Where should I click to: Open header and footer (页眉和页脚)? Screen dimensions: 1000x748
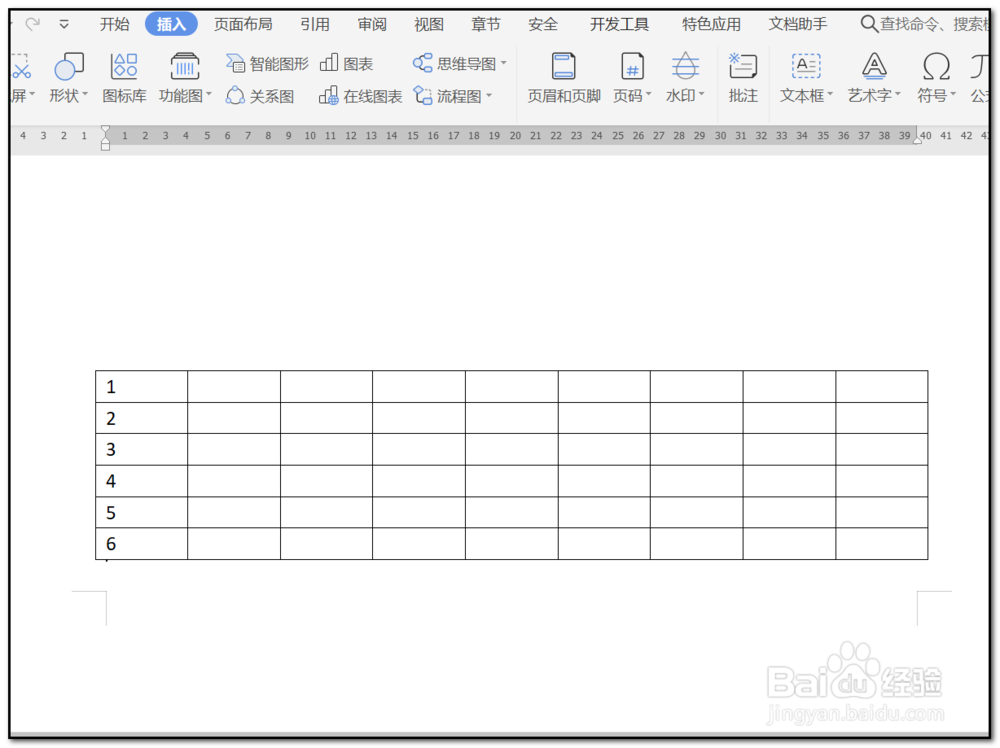[x=564, y=78]
